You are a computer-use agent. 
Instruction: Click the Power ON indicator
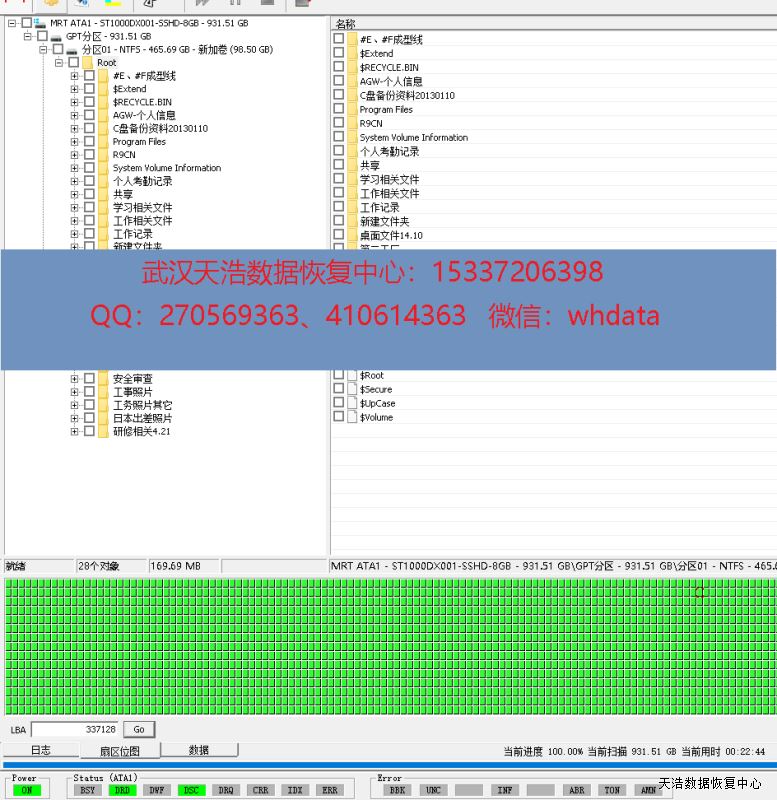click(x=24, y=790)
